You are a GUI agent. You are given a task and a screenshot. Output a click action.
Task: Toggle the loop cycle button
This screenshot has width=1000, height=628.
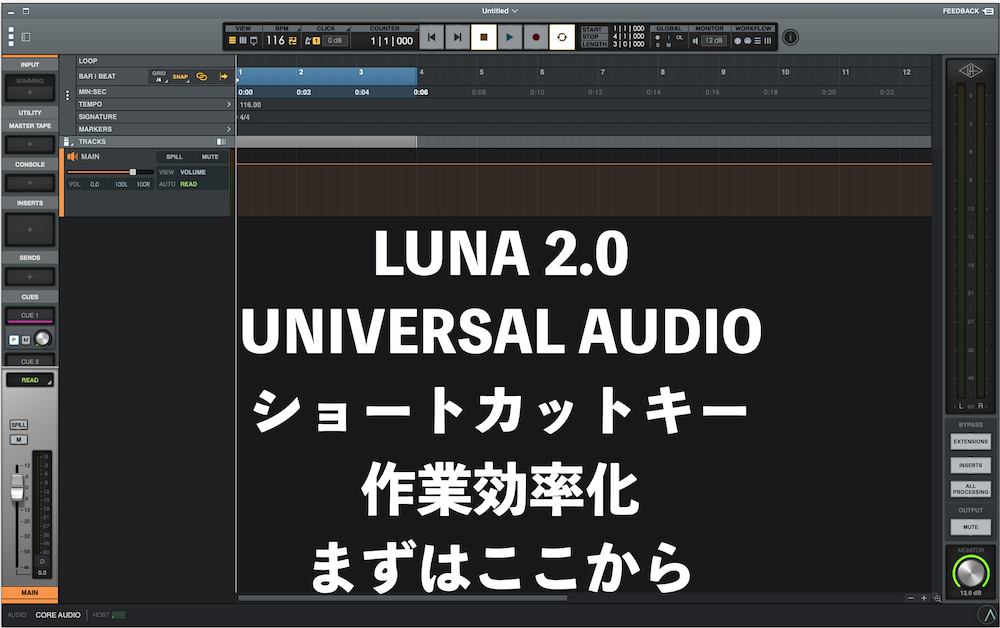coord(562,38)
